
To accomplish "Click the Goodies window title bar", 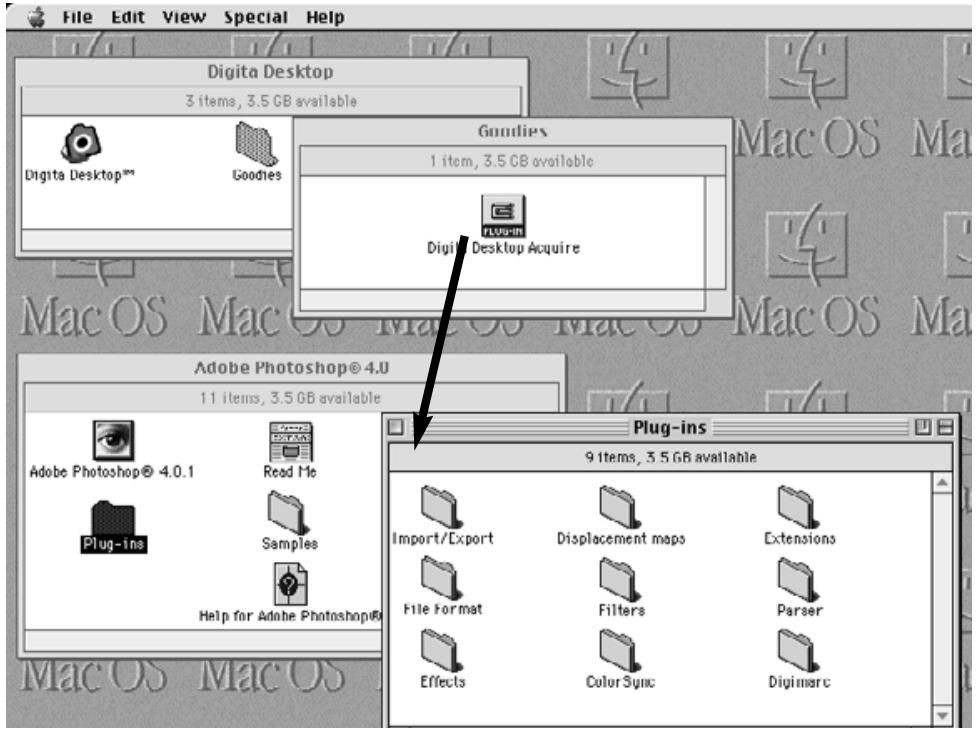I will pyautogui.click(x=512, y=131).
